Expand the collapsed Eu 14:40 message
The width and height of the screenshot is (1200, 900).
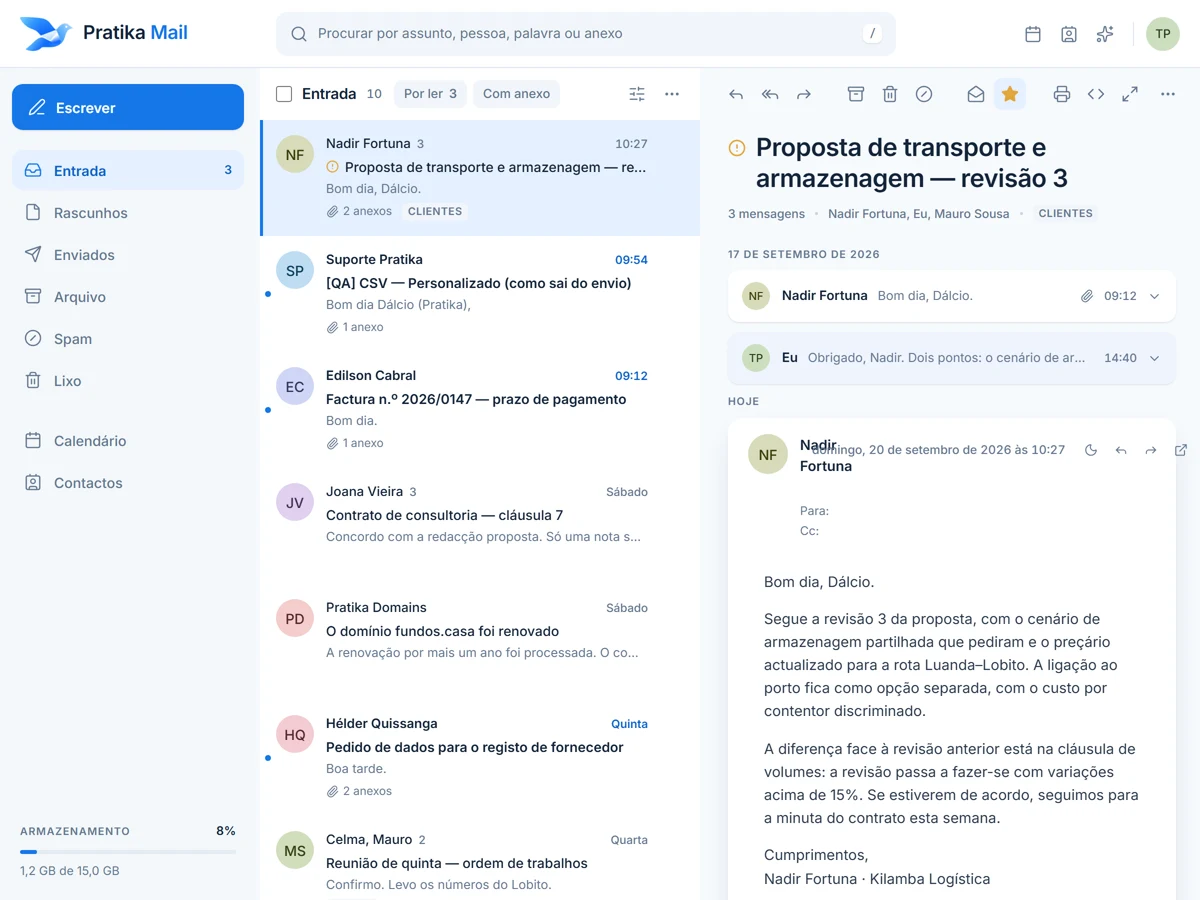coord(952,358)
